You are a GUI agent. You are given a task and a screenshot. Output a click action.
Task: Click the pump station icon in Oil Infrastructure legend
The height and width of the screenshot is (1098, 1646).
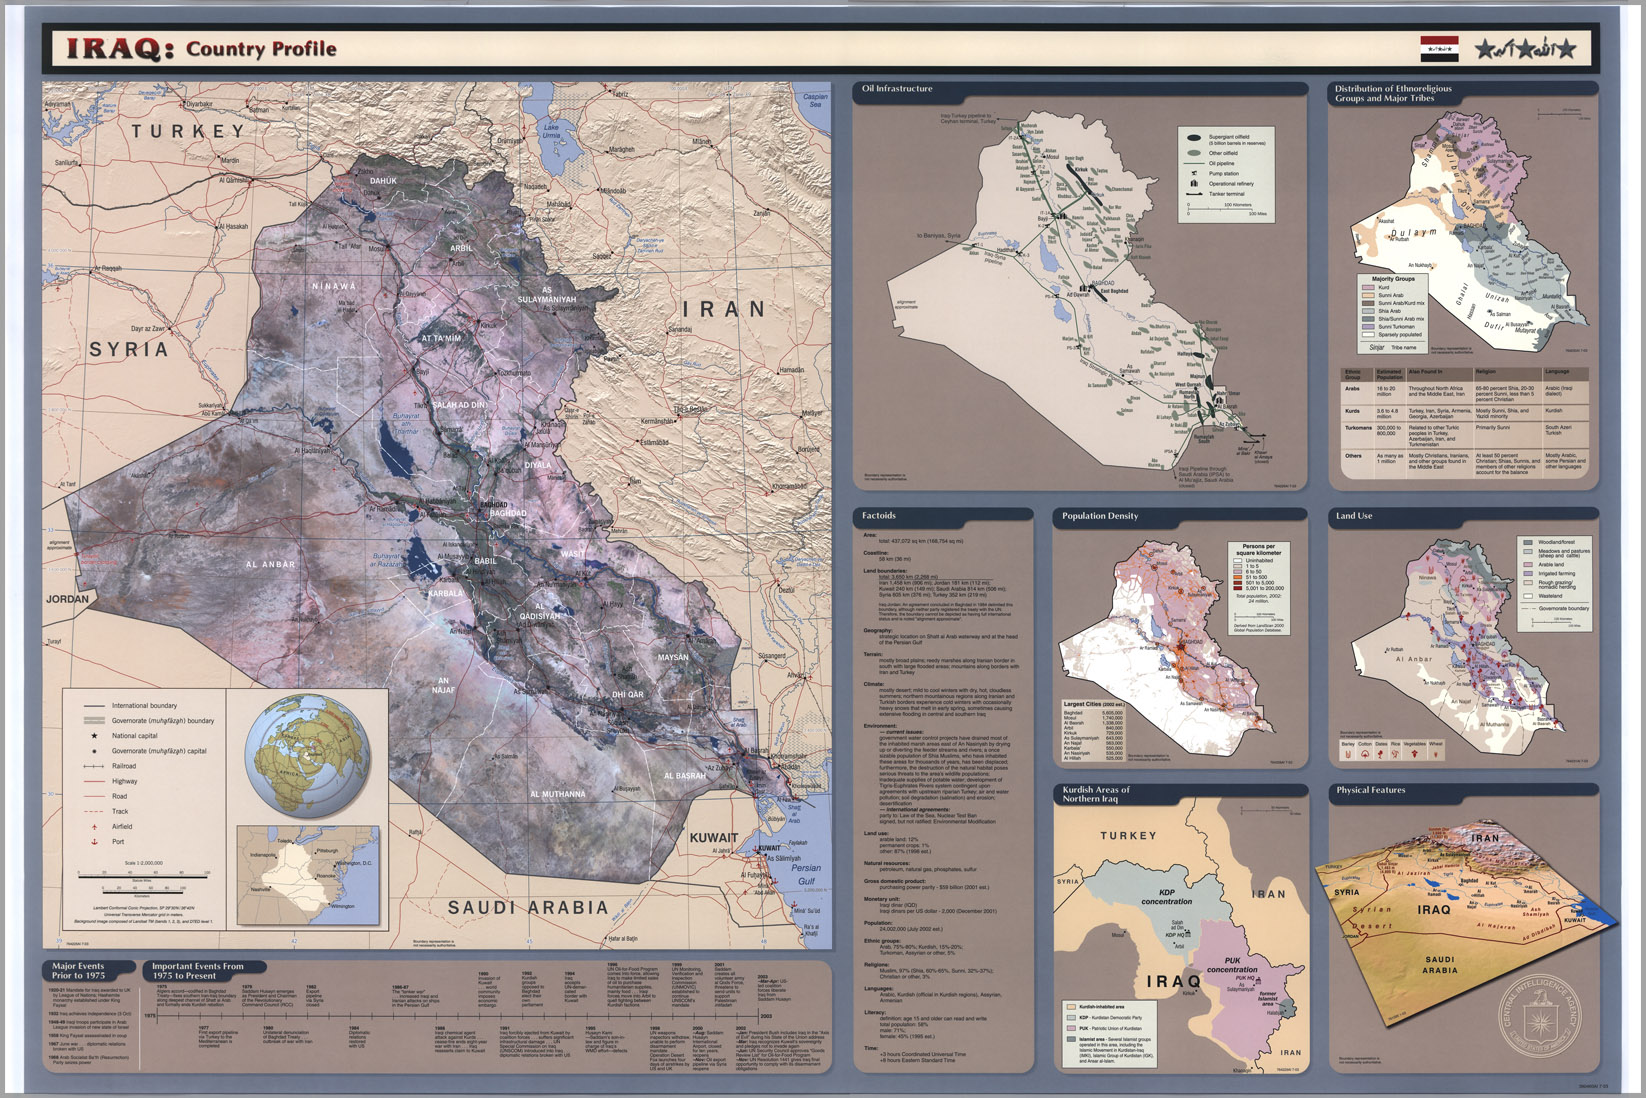pyautogui.click(x=1194, y=173)
